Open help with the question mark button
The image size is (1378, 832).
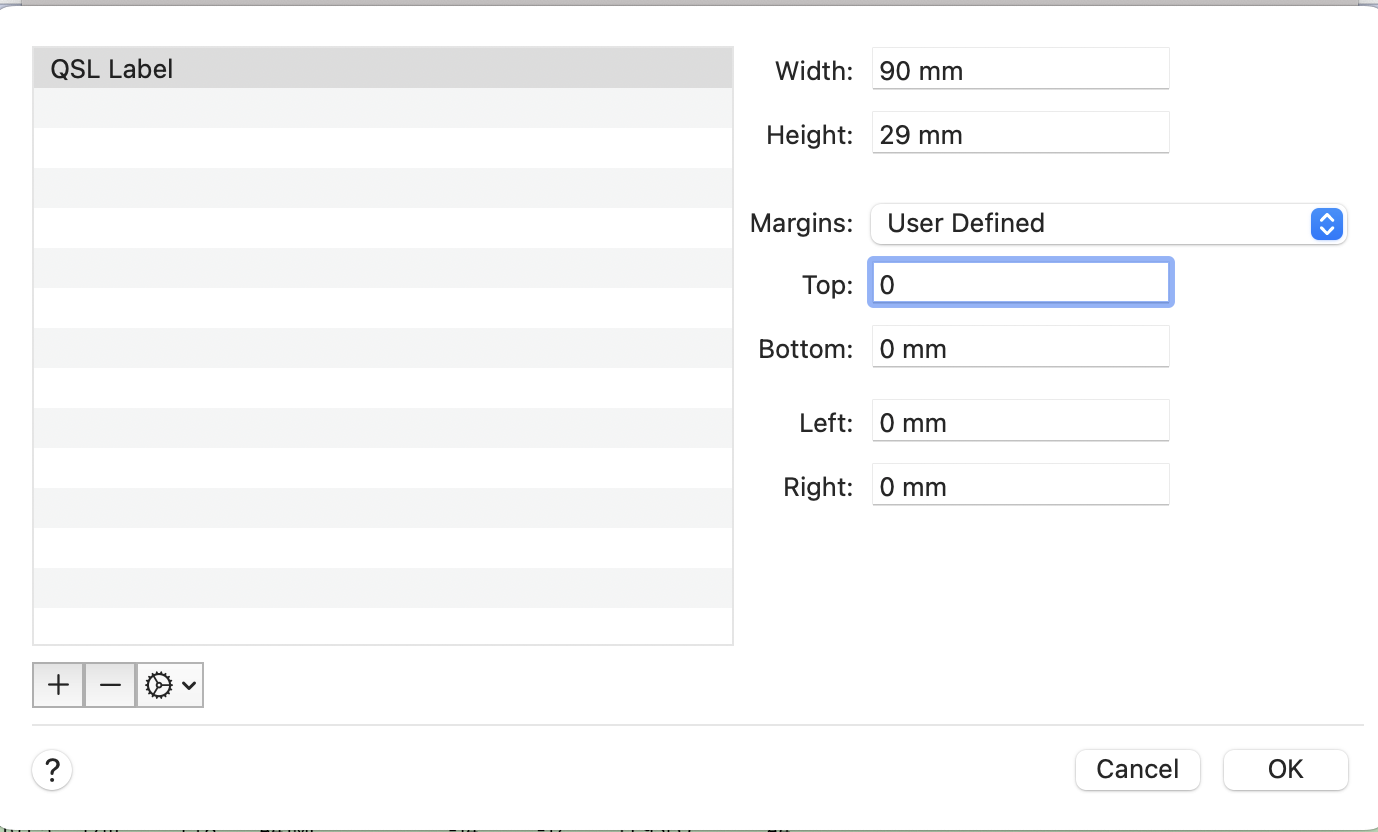point(52,770)
